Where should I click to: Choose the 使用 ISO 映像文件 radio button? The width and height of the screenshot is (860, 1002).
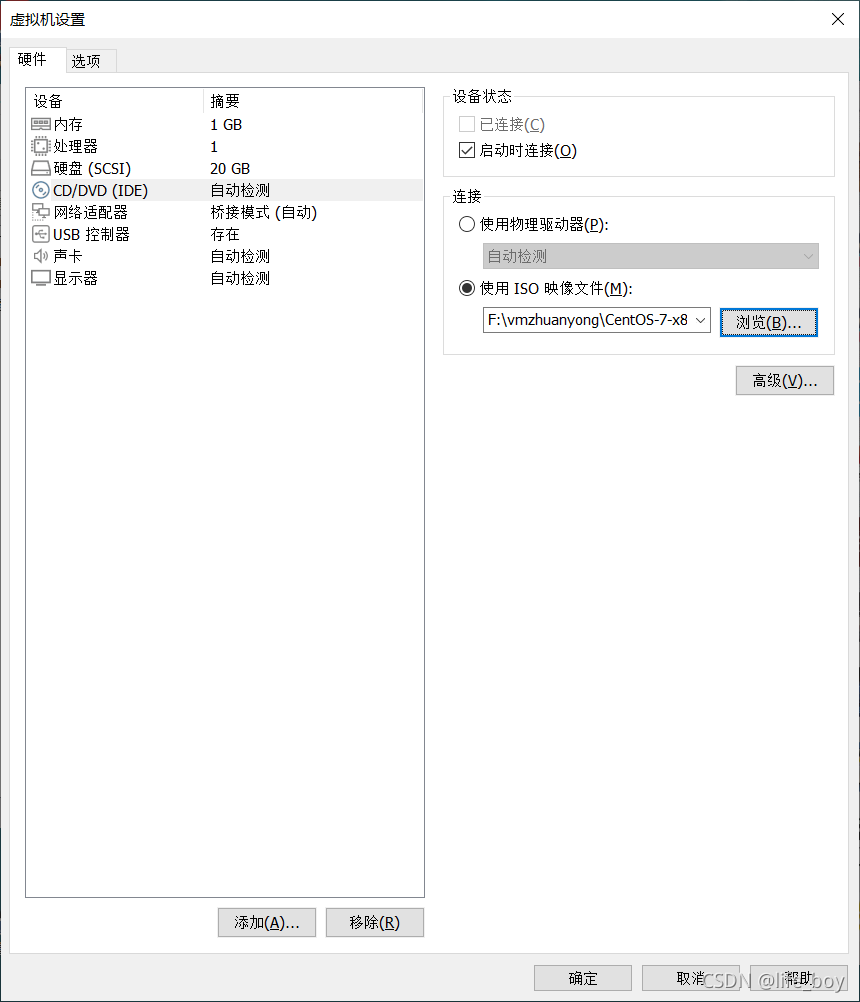467,288
